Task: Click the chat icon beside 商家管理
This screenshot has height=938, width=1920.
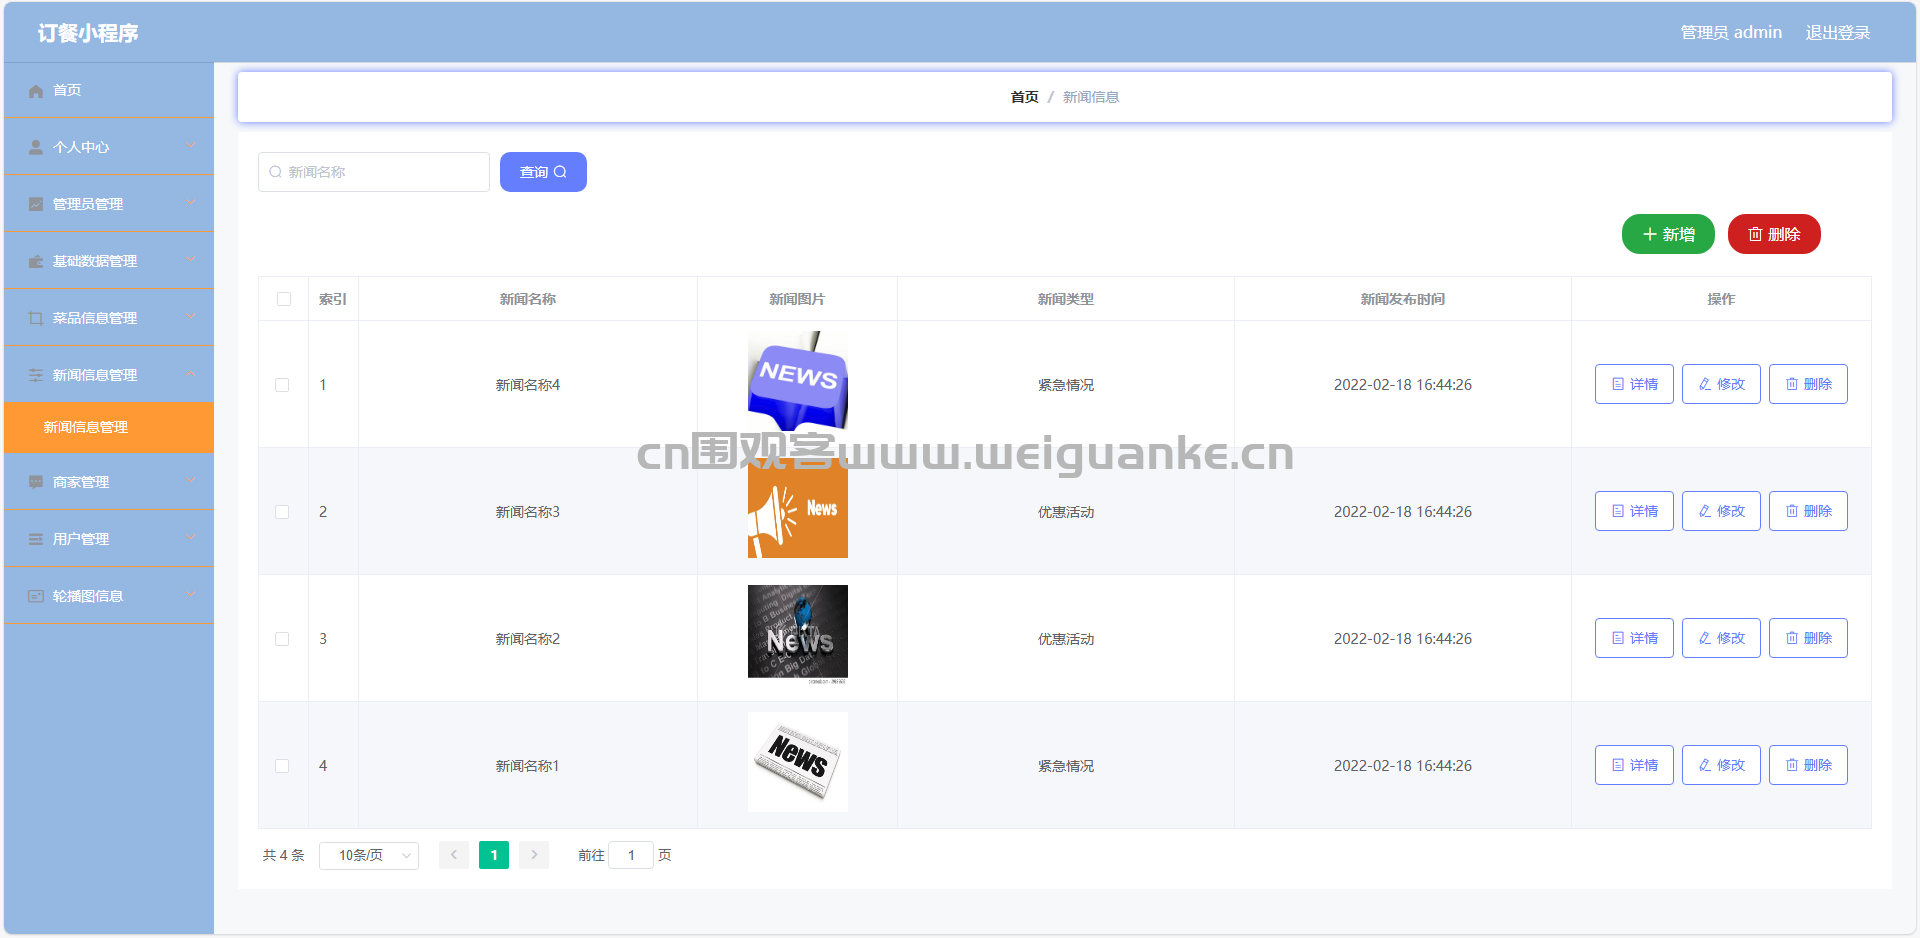Action: click(x=36, y=483)
